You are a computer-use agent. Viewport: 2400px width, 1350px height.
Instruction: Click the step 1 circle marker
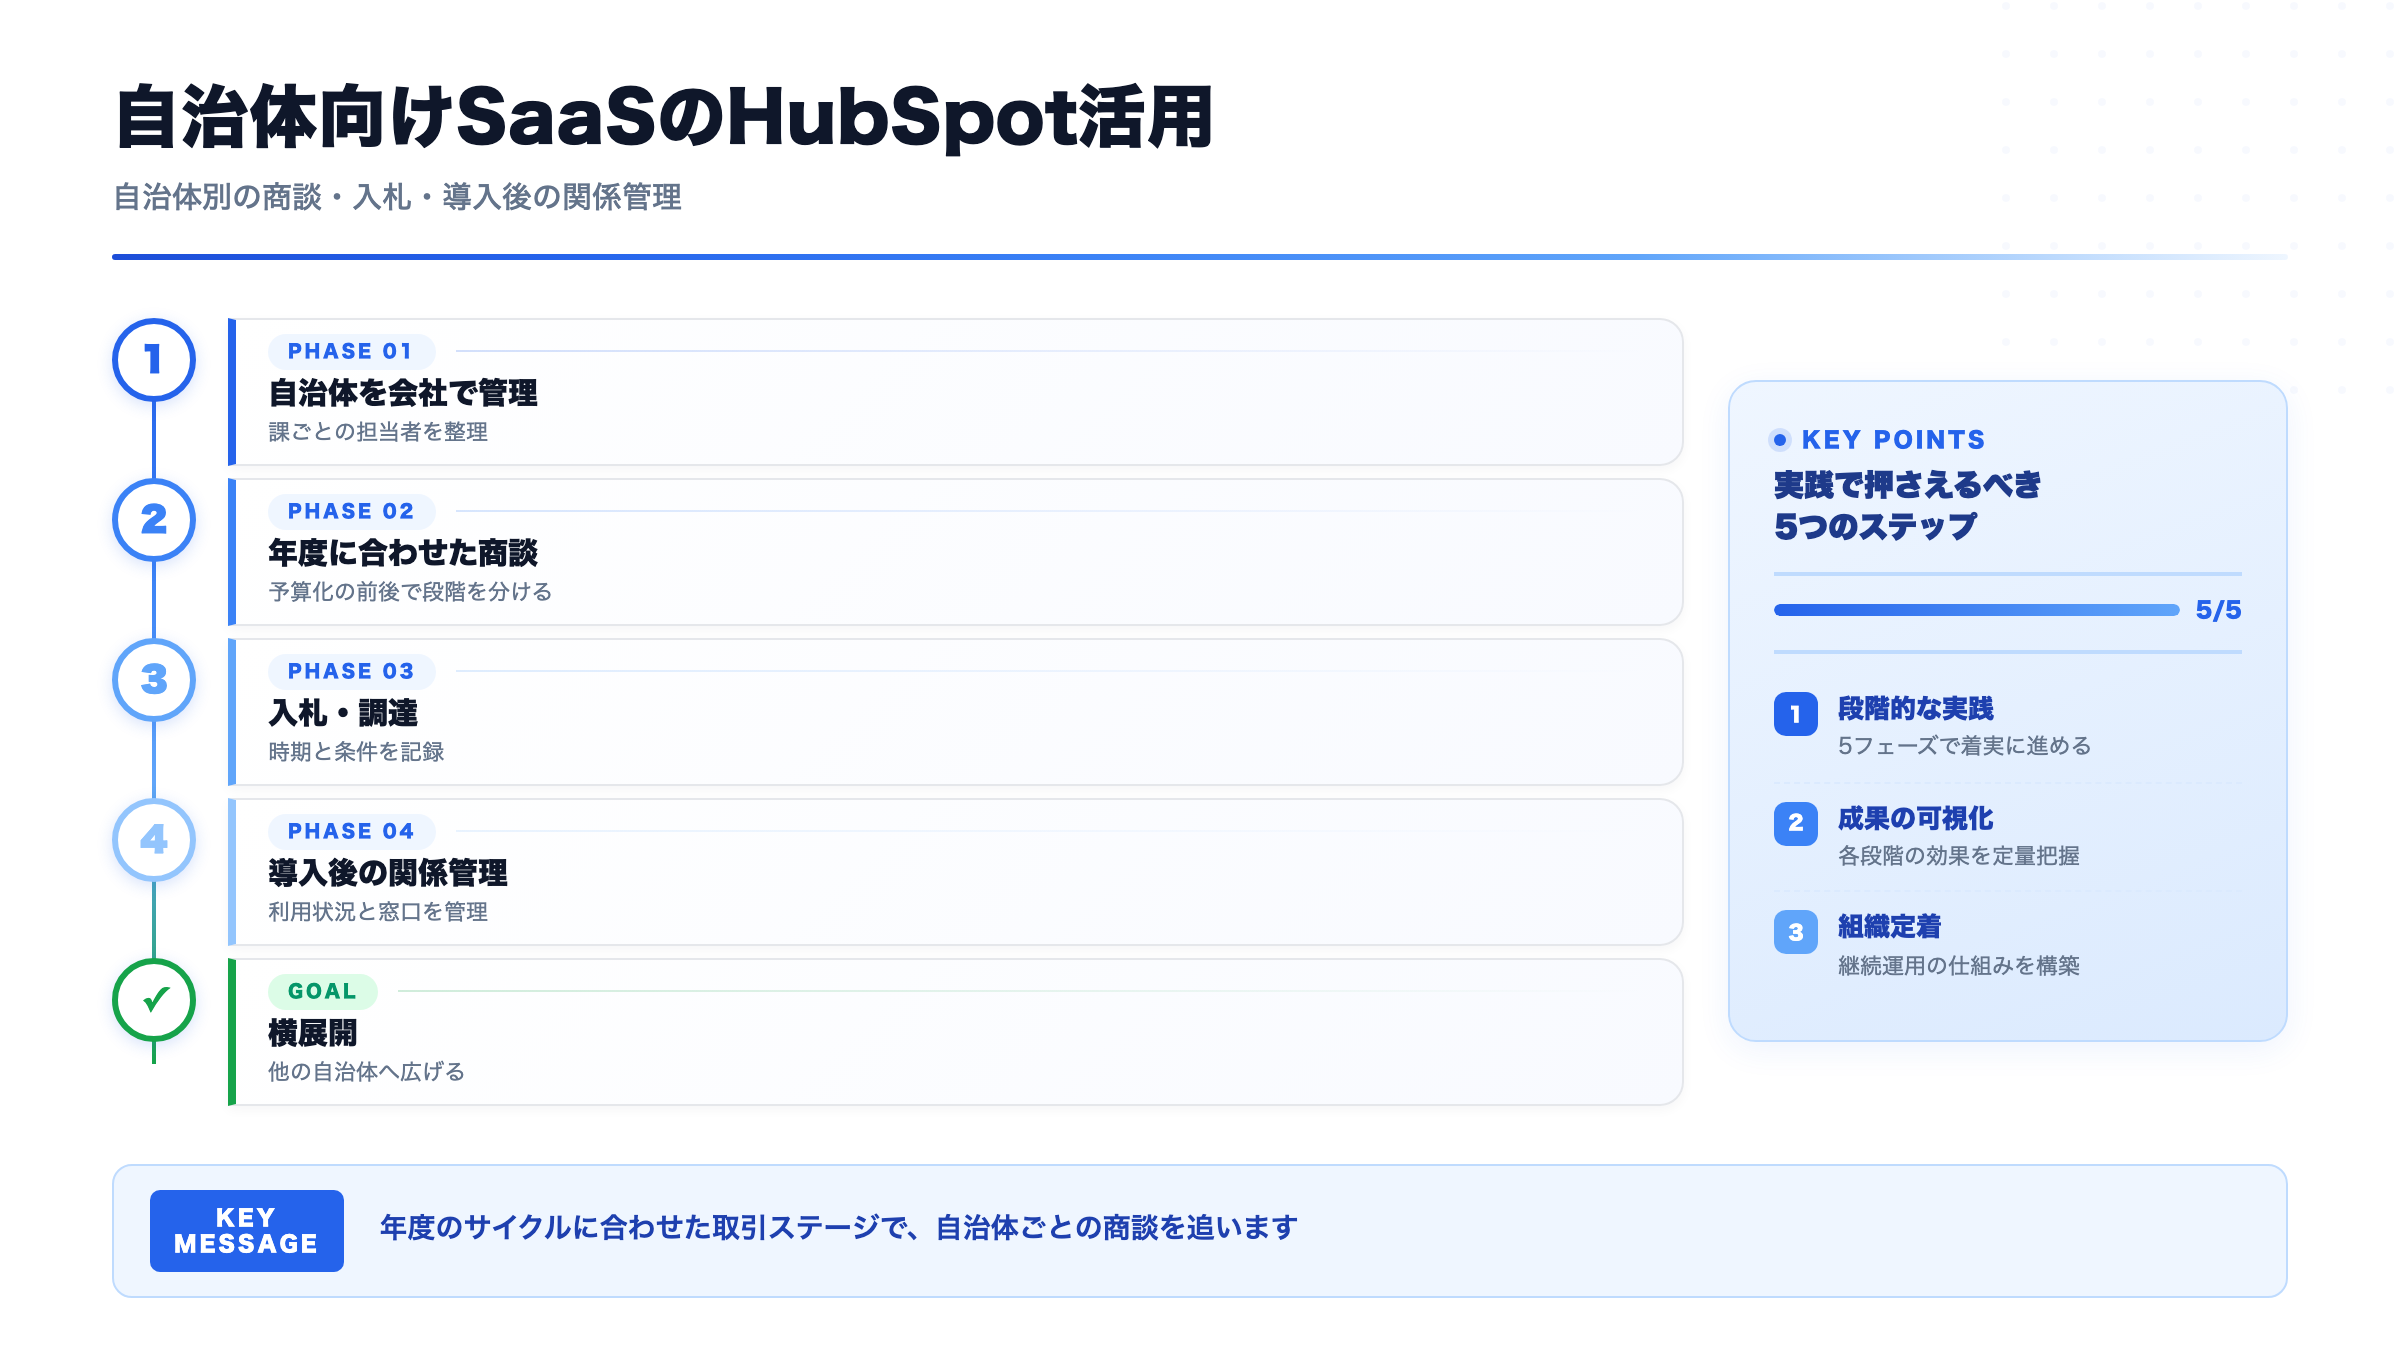[154, 360]
